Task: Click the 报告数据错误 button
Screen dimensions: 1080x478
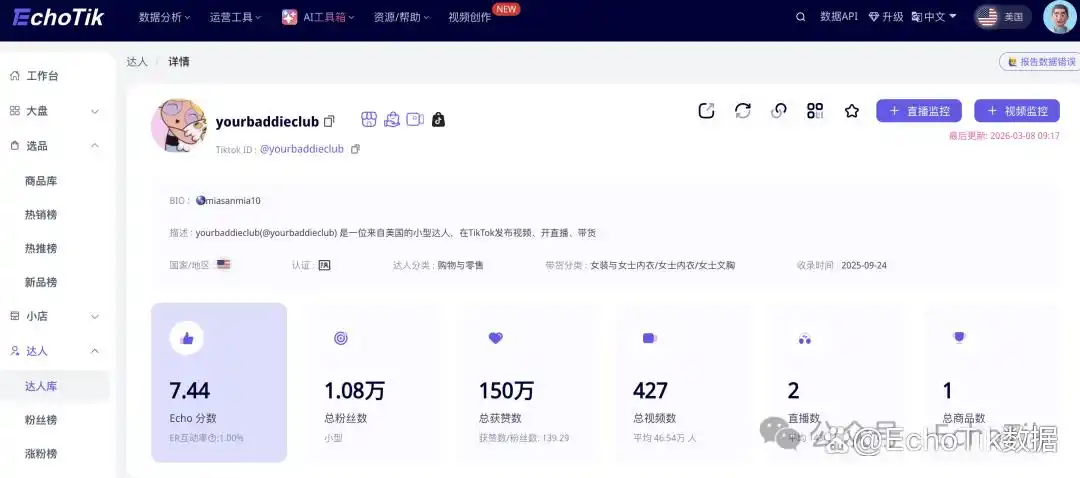Action: click(1040, 62)
